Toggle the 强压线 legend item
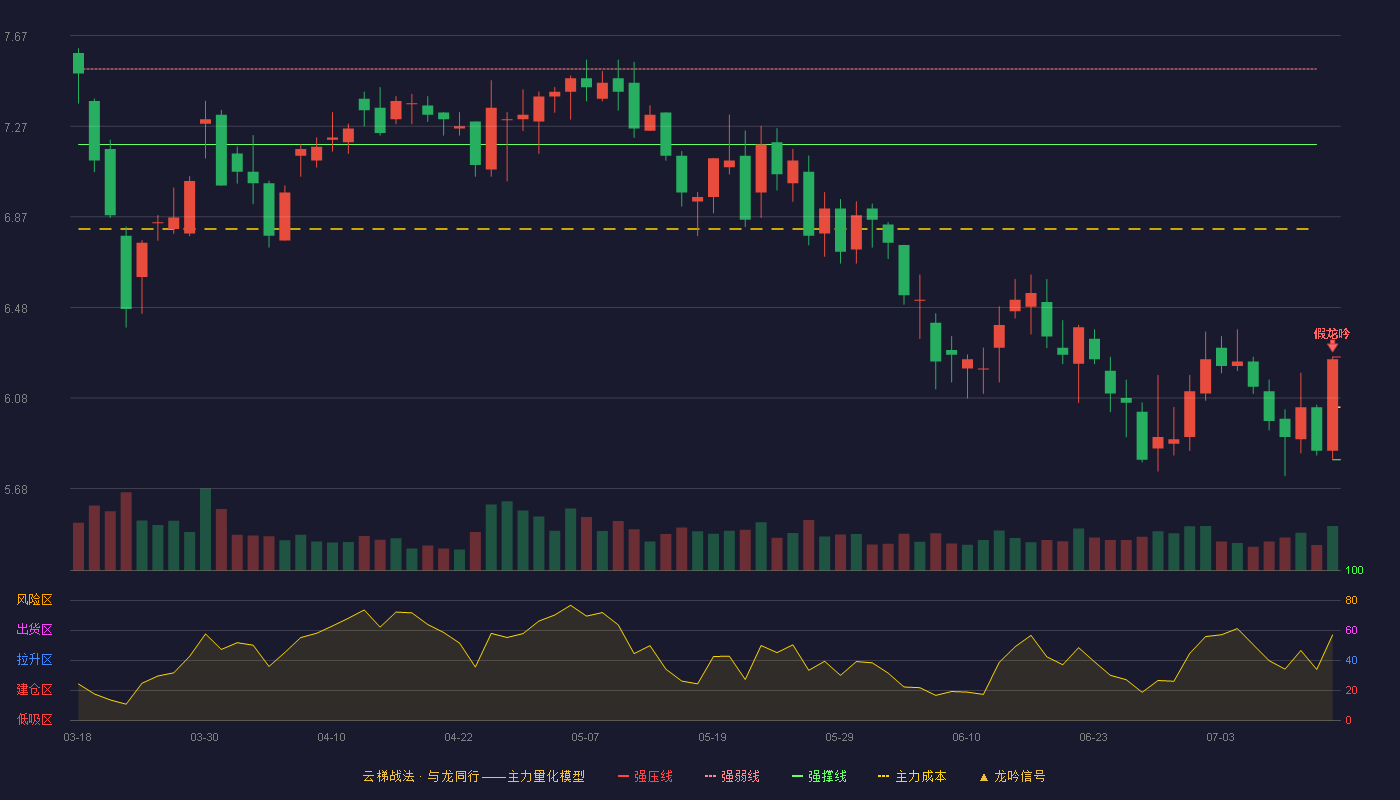This screenshot has width=1400, height=800. (x=646, y=776)
